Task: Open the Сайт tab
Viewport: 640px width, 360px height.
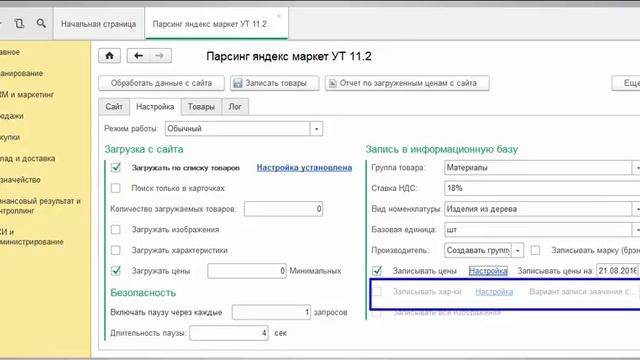Action: click(x=114, y=107)
